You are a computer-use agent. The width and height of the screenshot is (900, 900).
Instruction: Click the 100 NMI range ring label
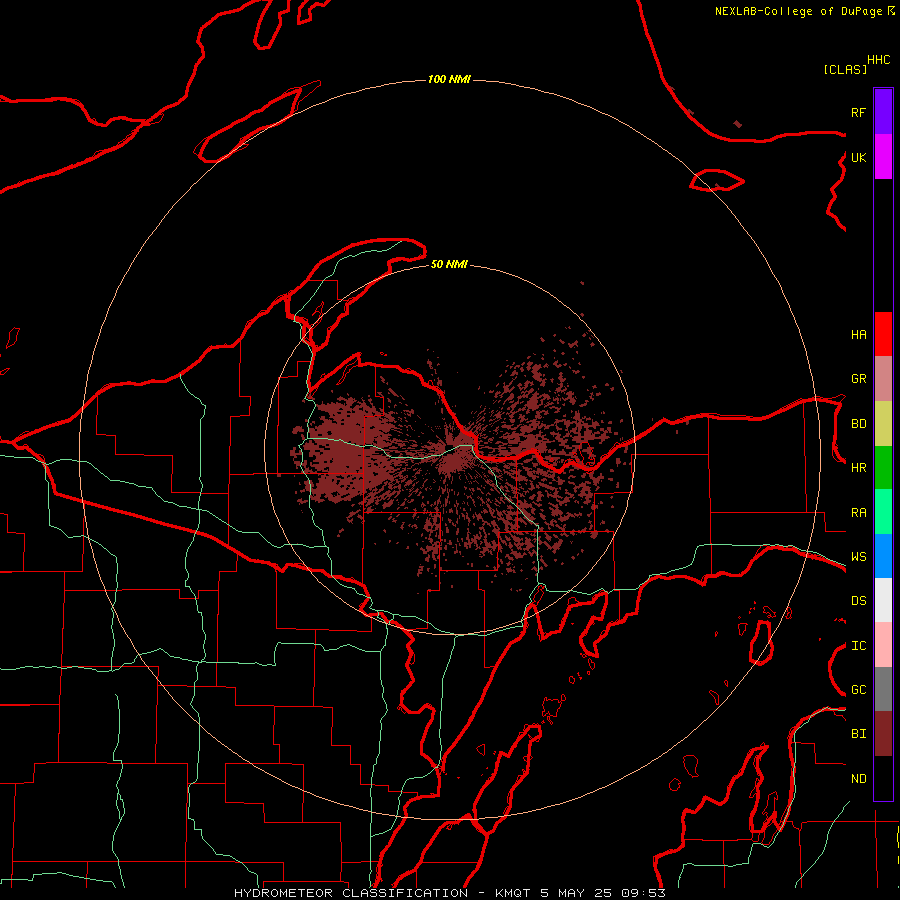(449, 79)
